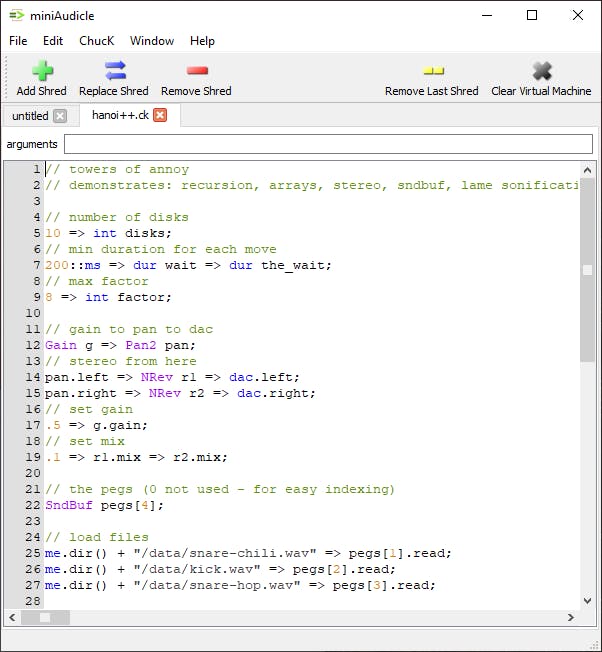Image resolution: width=602 pixels, height=652 pixels.
Task: Maximize the miniAudicle window
Action: (532, 15)
